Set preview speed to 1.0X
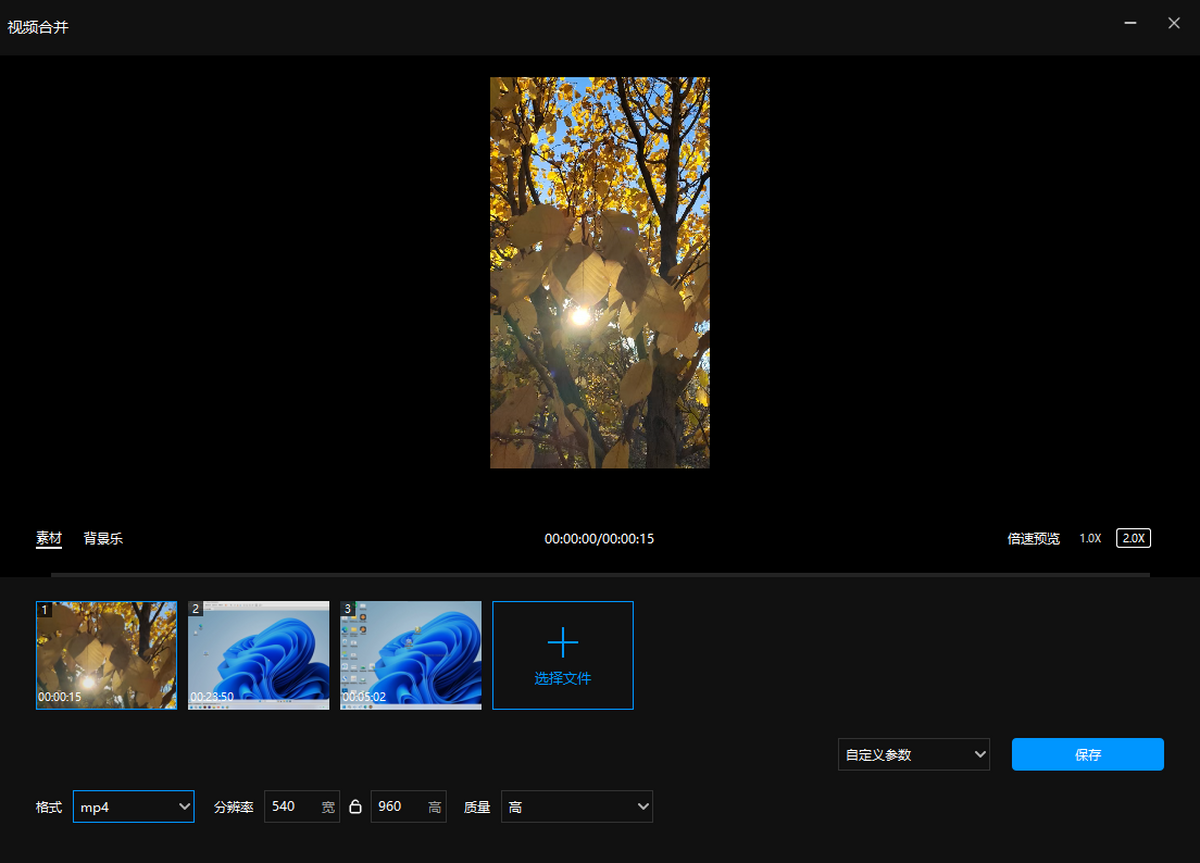 [x=1090, y=538]
